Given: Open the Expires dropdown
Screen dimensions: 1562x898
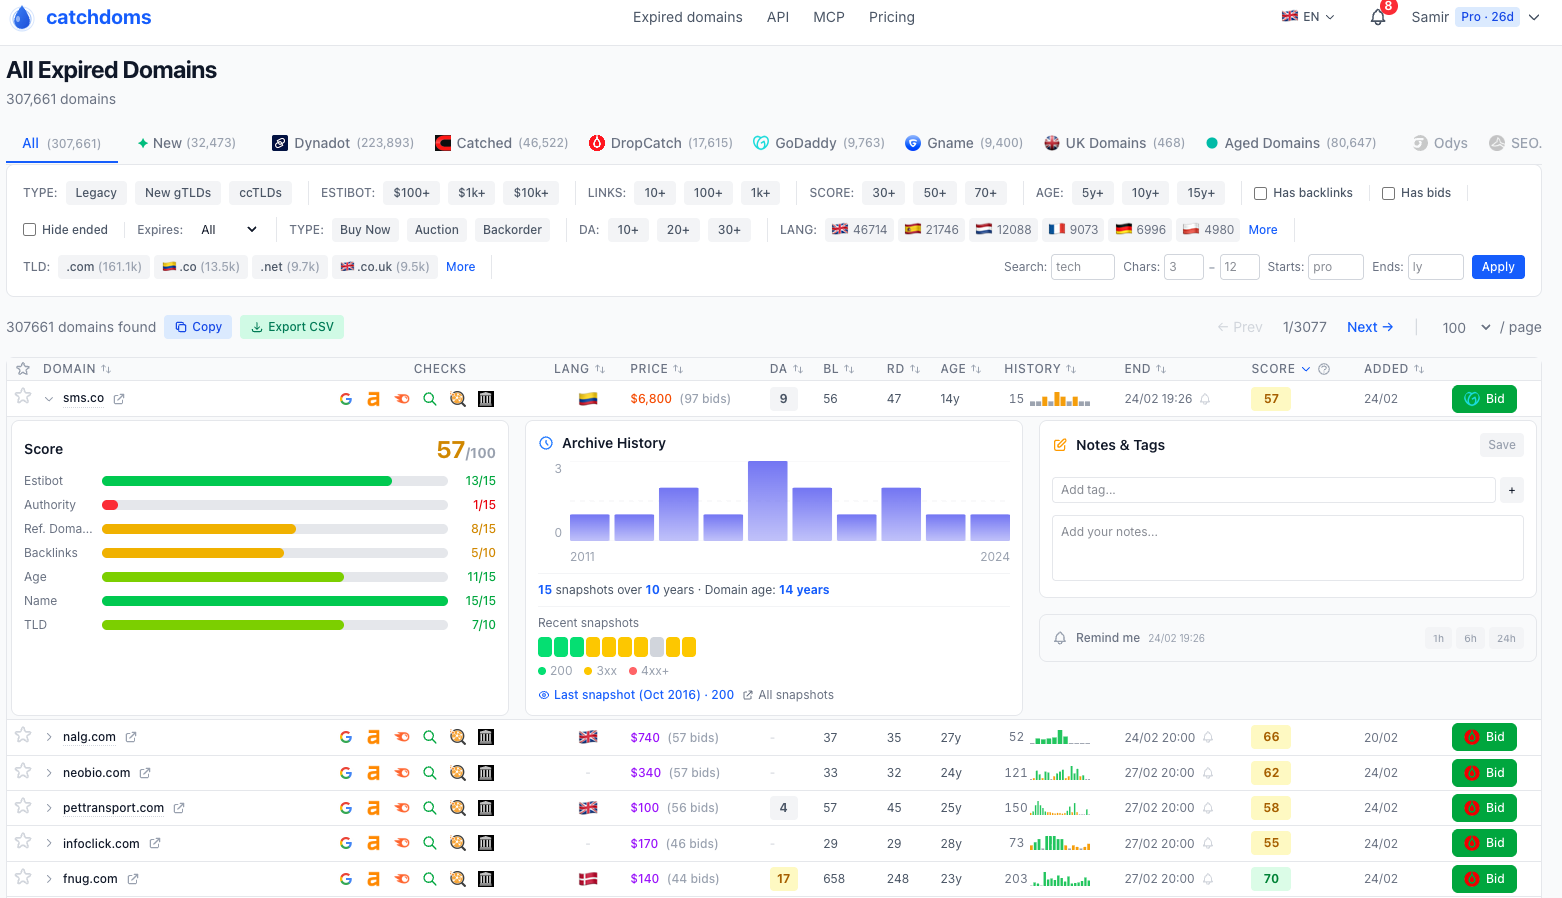Looking at the screenshot, I should (228, 230).
